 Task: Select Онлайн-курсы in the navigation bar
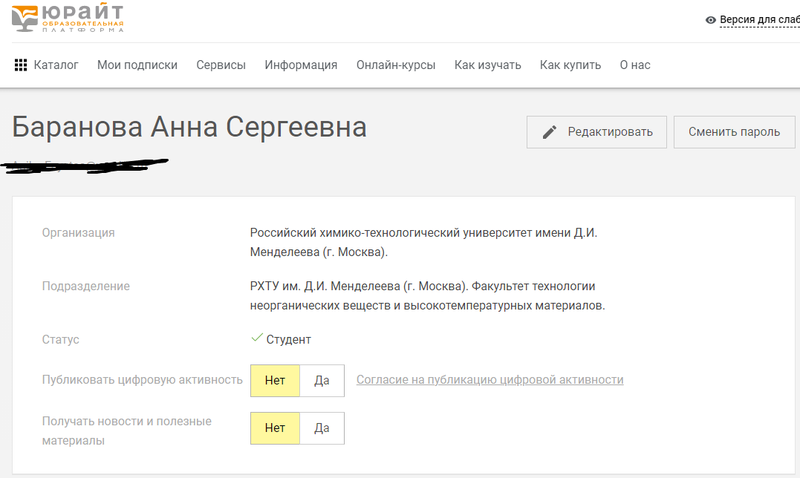click(396, 65)
